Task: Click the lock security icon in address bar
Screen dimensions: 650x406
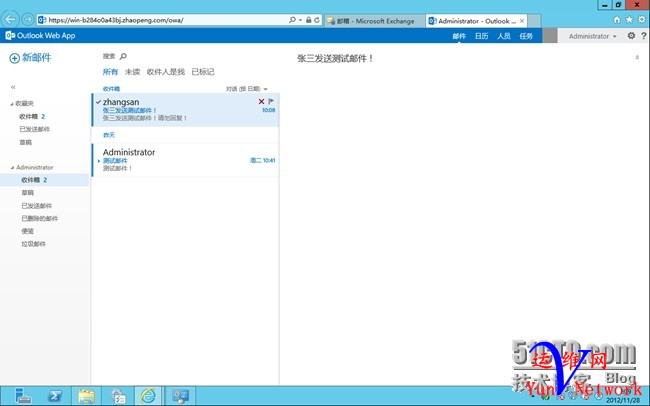Action: pyautogui.click(x=308, y=20)
